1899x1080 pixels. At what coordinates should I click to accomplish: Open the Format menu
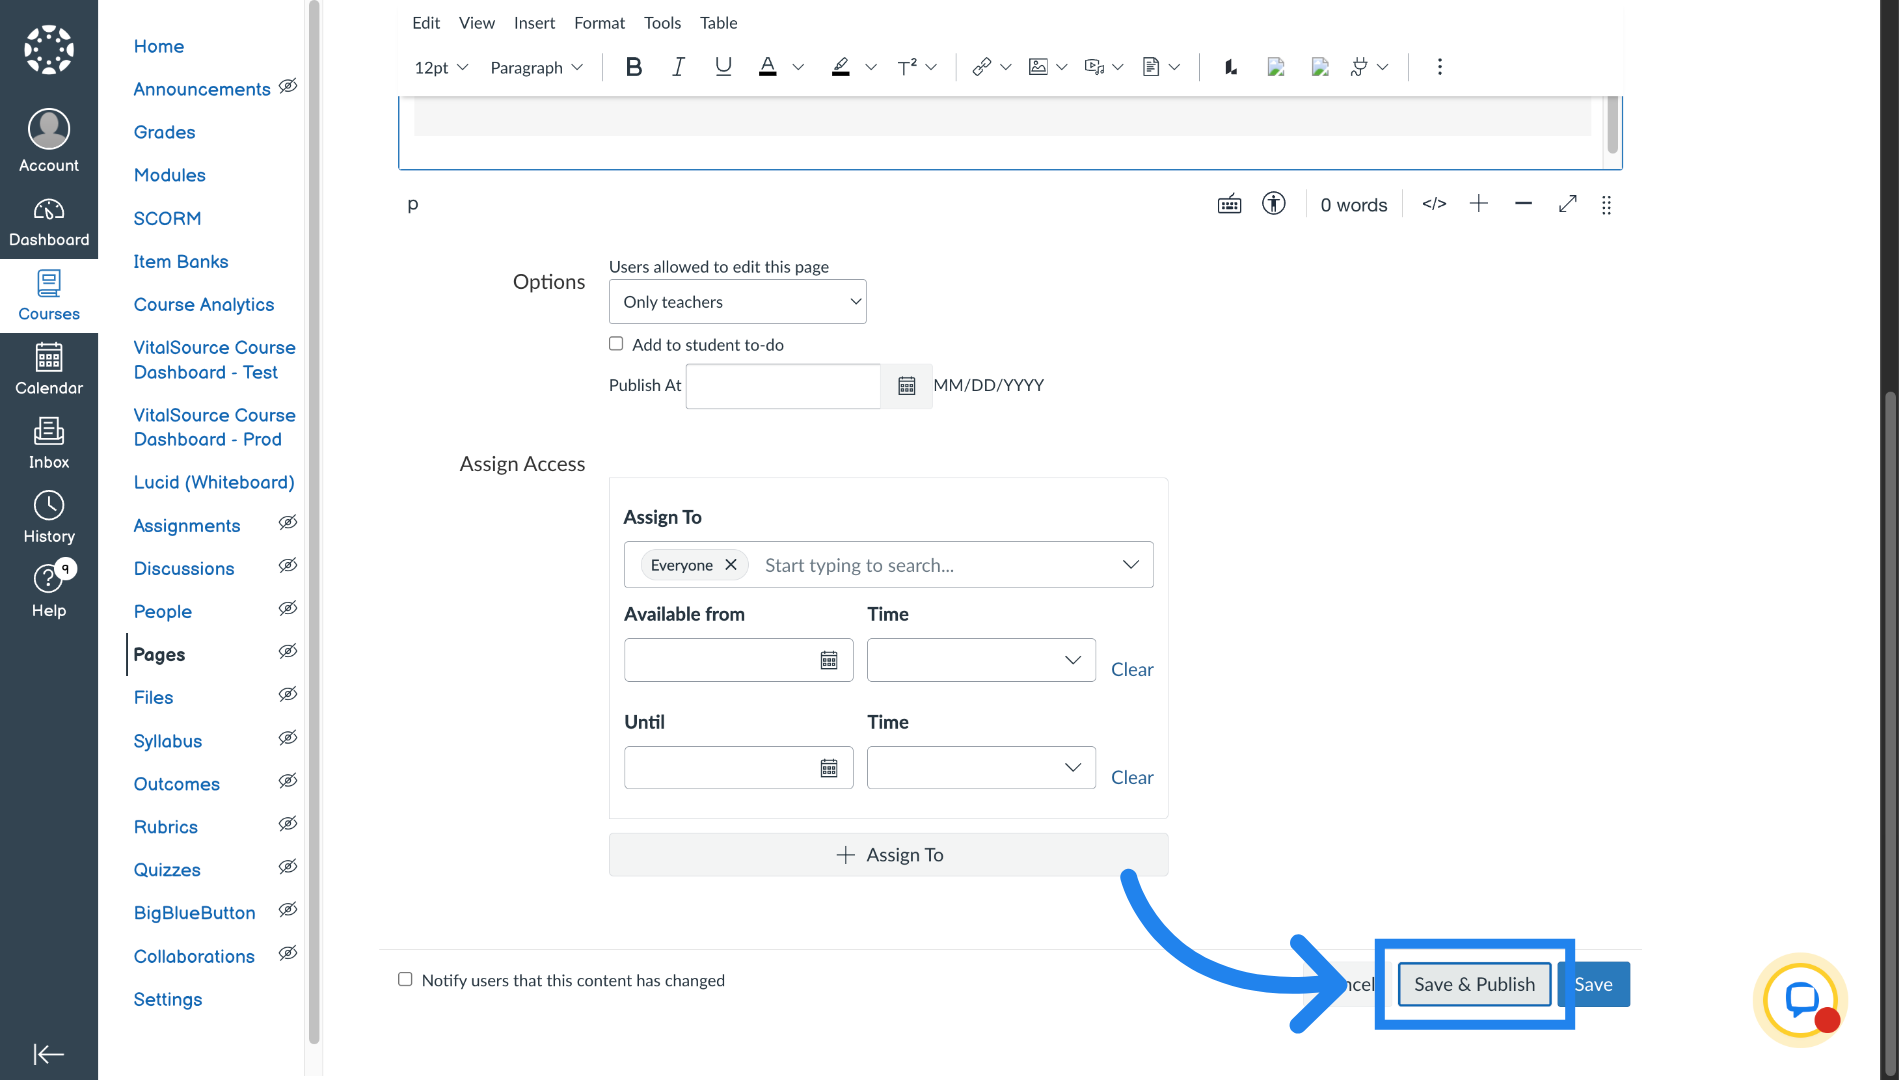click(x=599, y=23)
